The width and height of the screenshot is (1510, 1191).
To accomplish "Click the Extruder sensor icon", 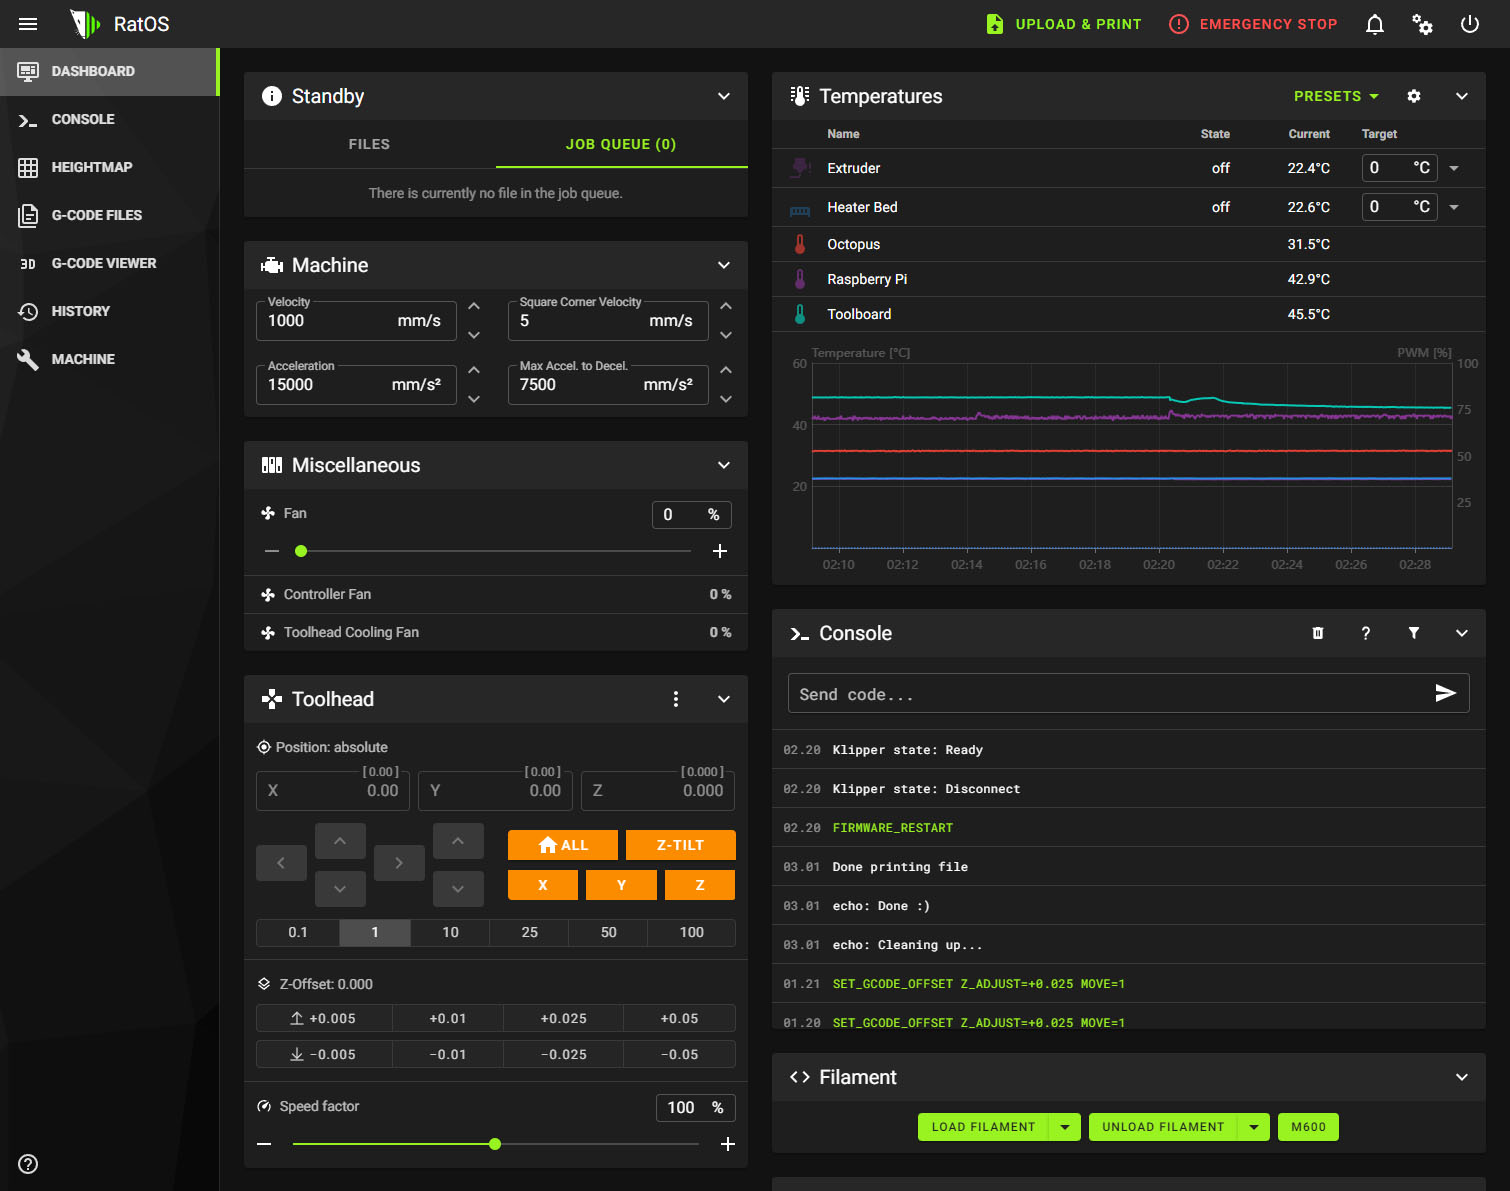I will 800,168.
